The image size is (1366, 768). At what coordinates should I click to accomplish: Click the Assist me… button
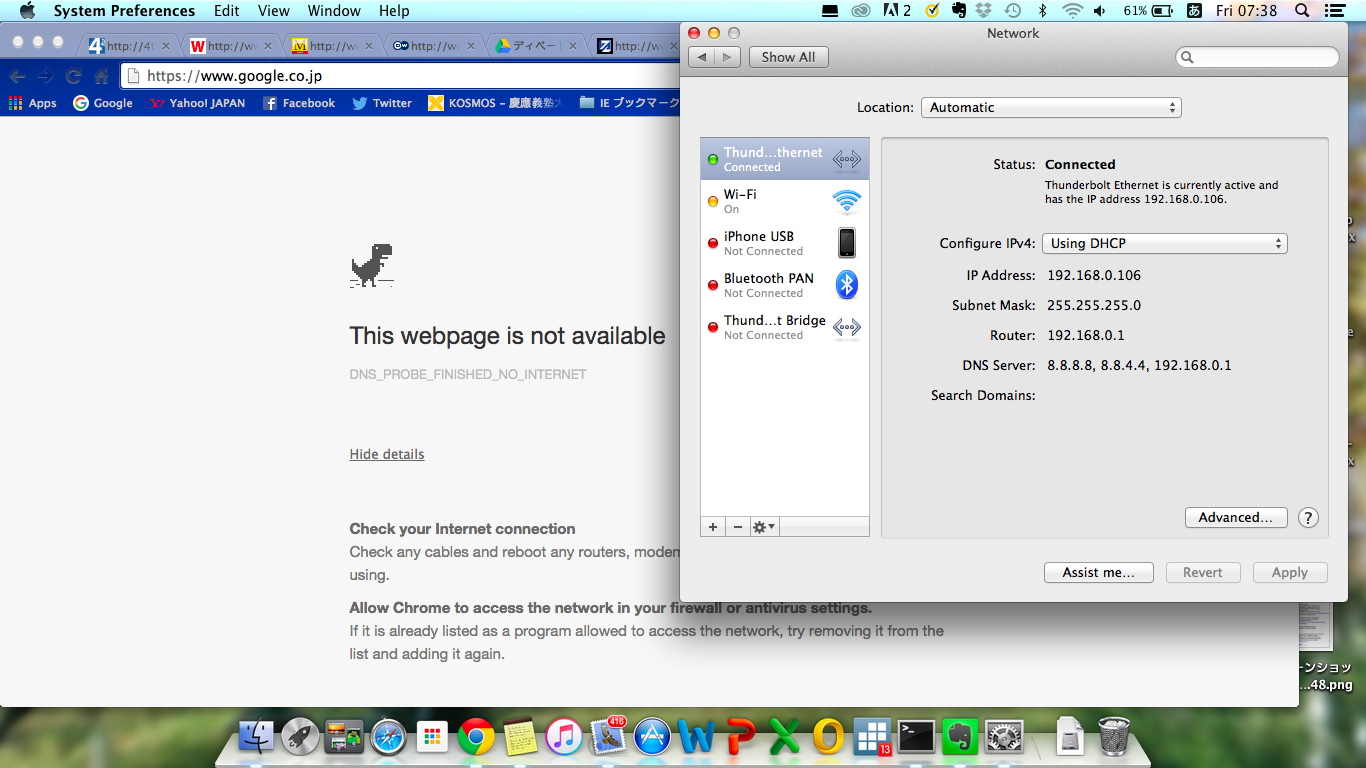pos(1099,572)
